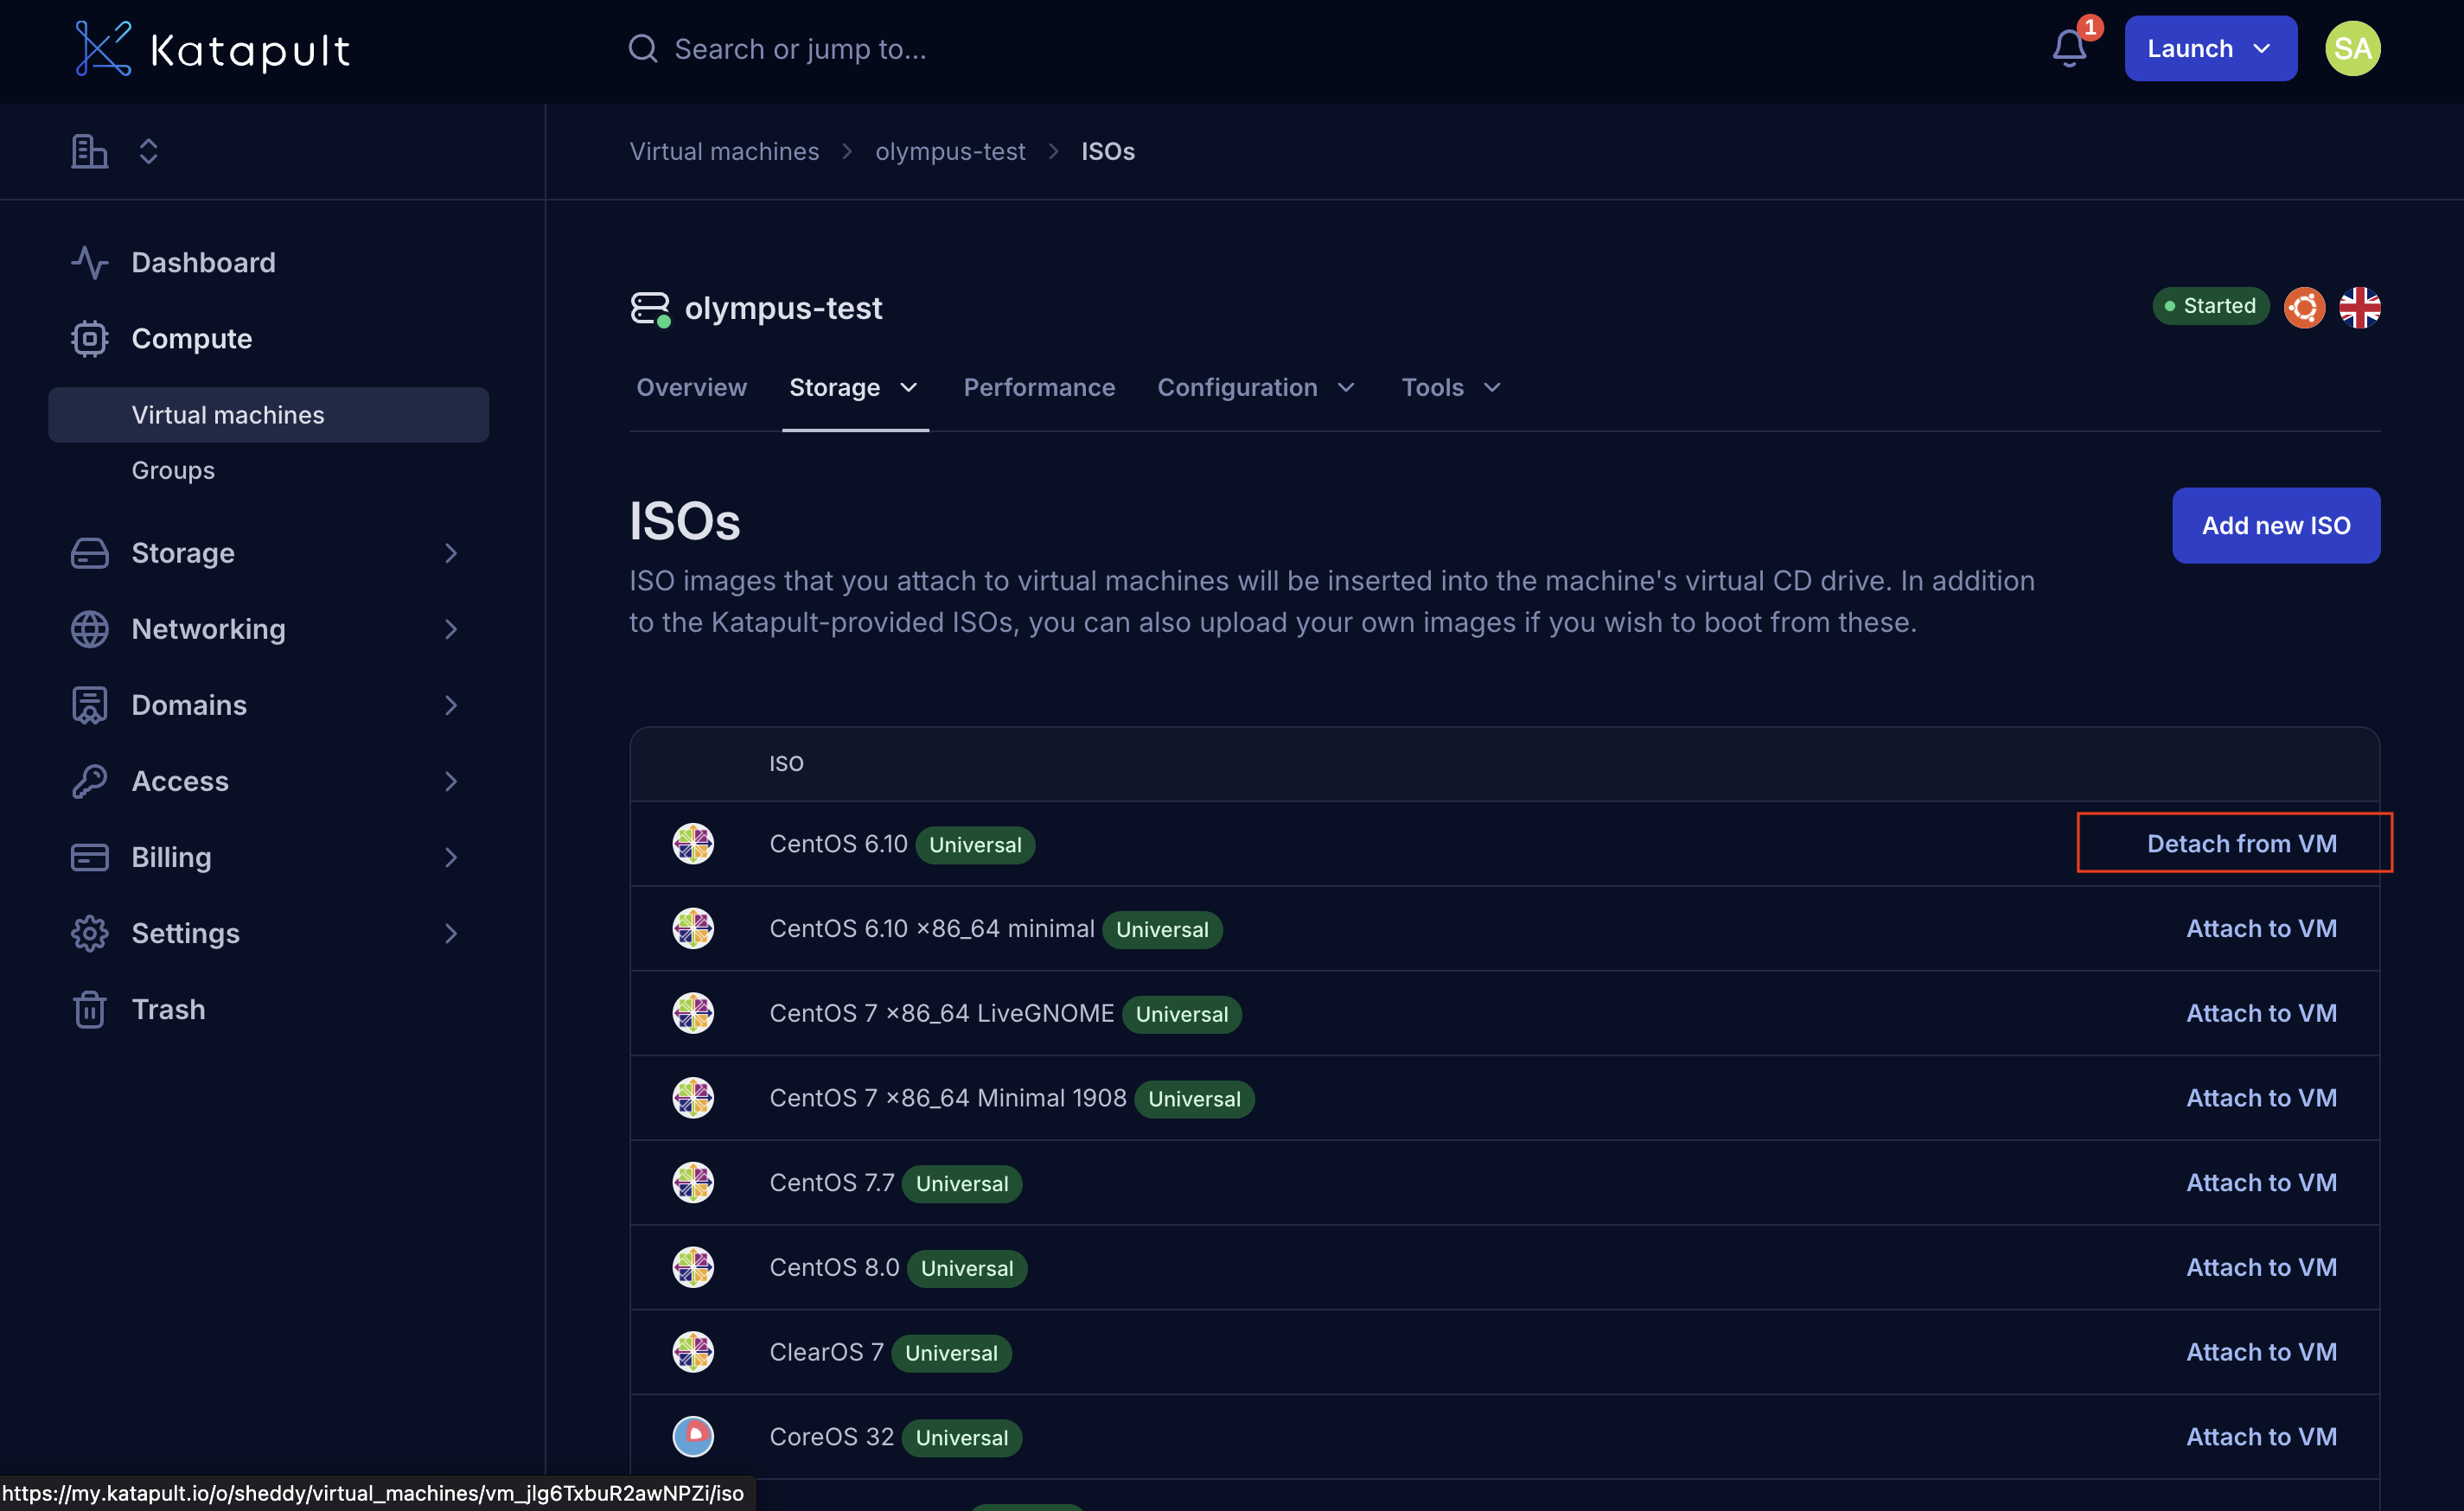
Task: Click the CentOS 7 LiveGNOME logo icon
Action: (x=693, y=1012)
